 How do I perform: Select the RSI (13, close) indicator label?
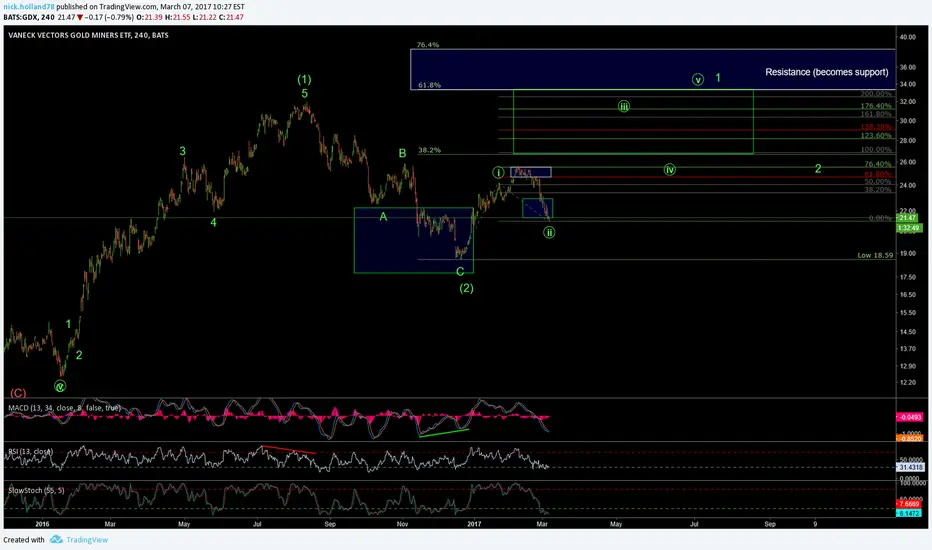pos(31,451)
